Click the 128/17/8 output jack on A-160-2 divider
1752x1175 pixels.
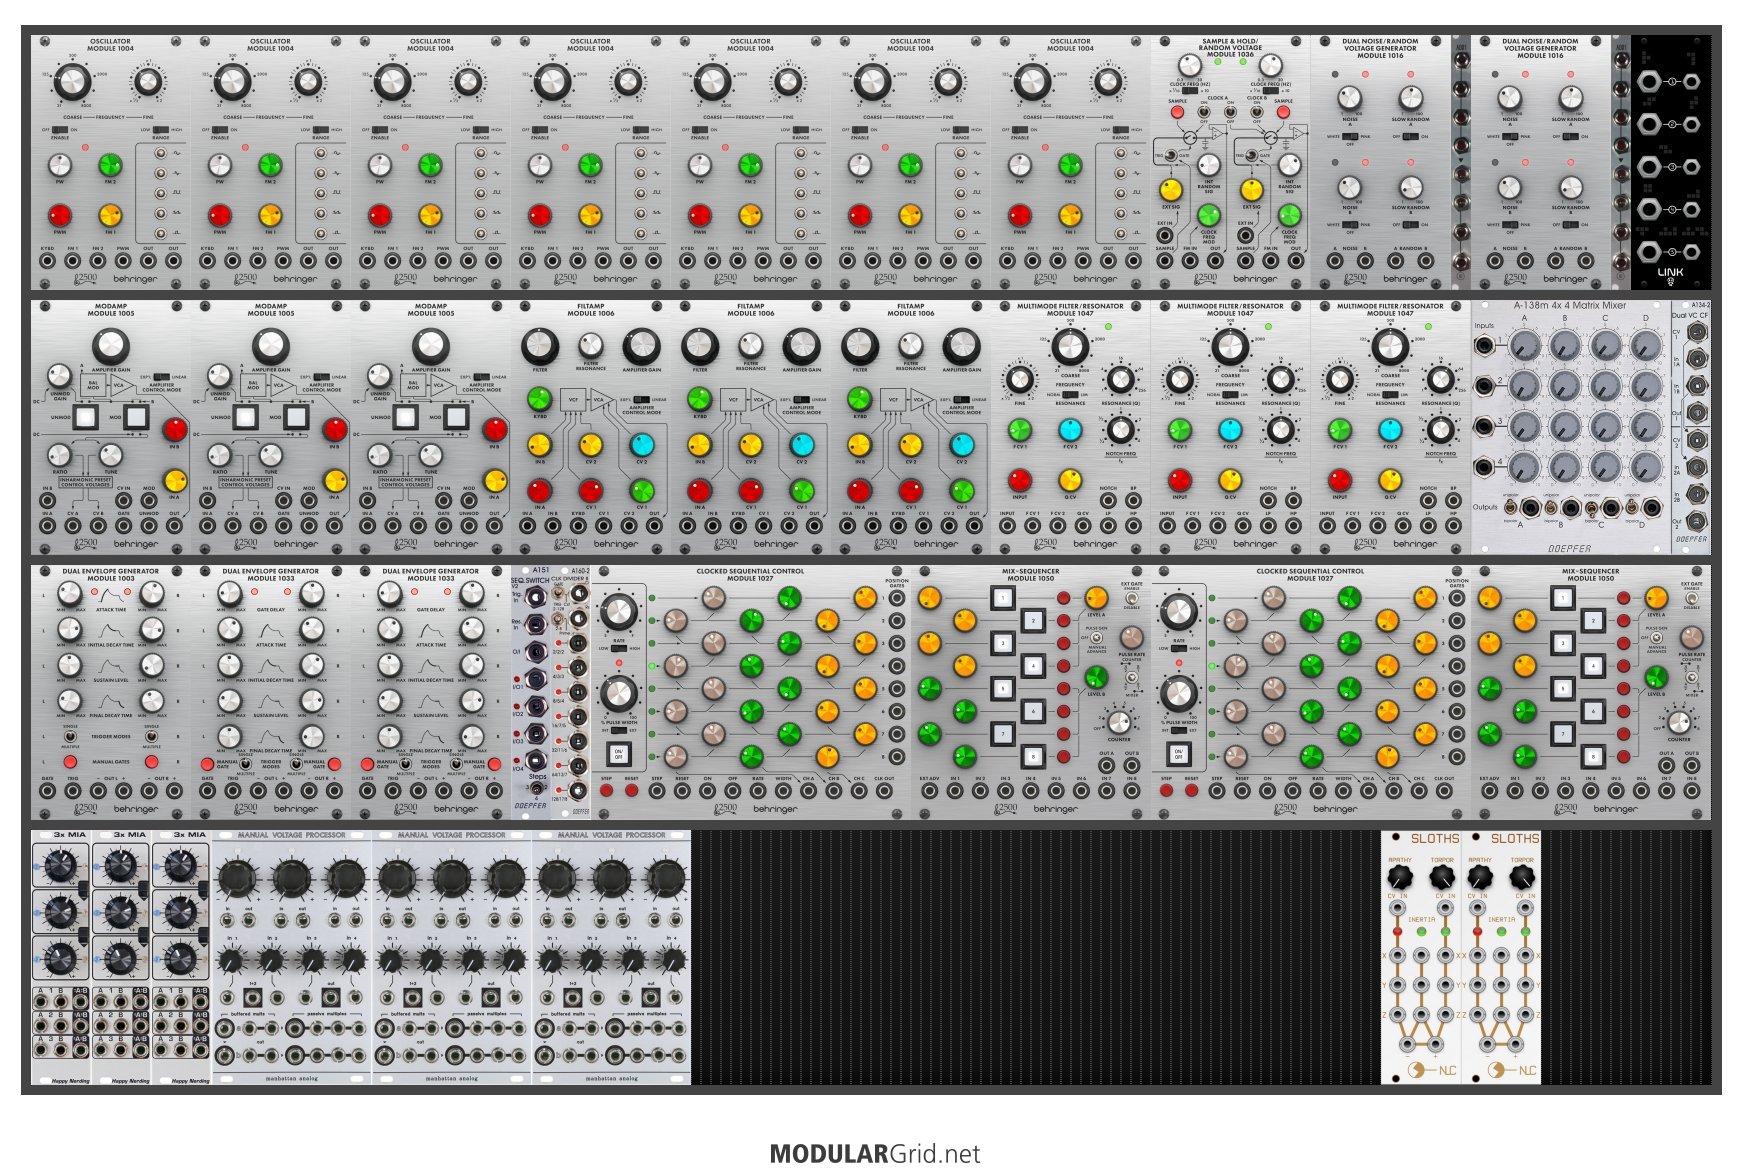(578, 791)
